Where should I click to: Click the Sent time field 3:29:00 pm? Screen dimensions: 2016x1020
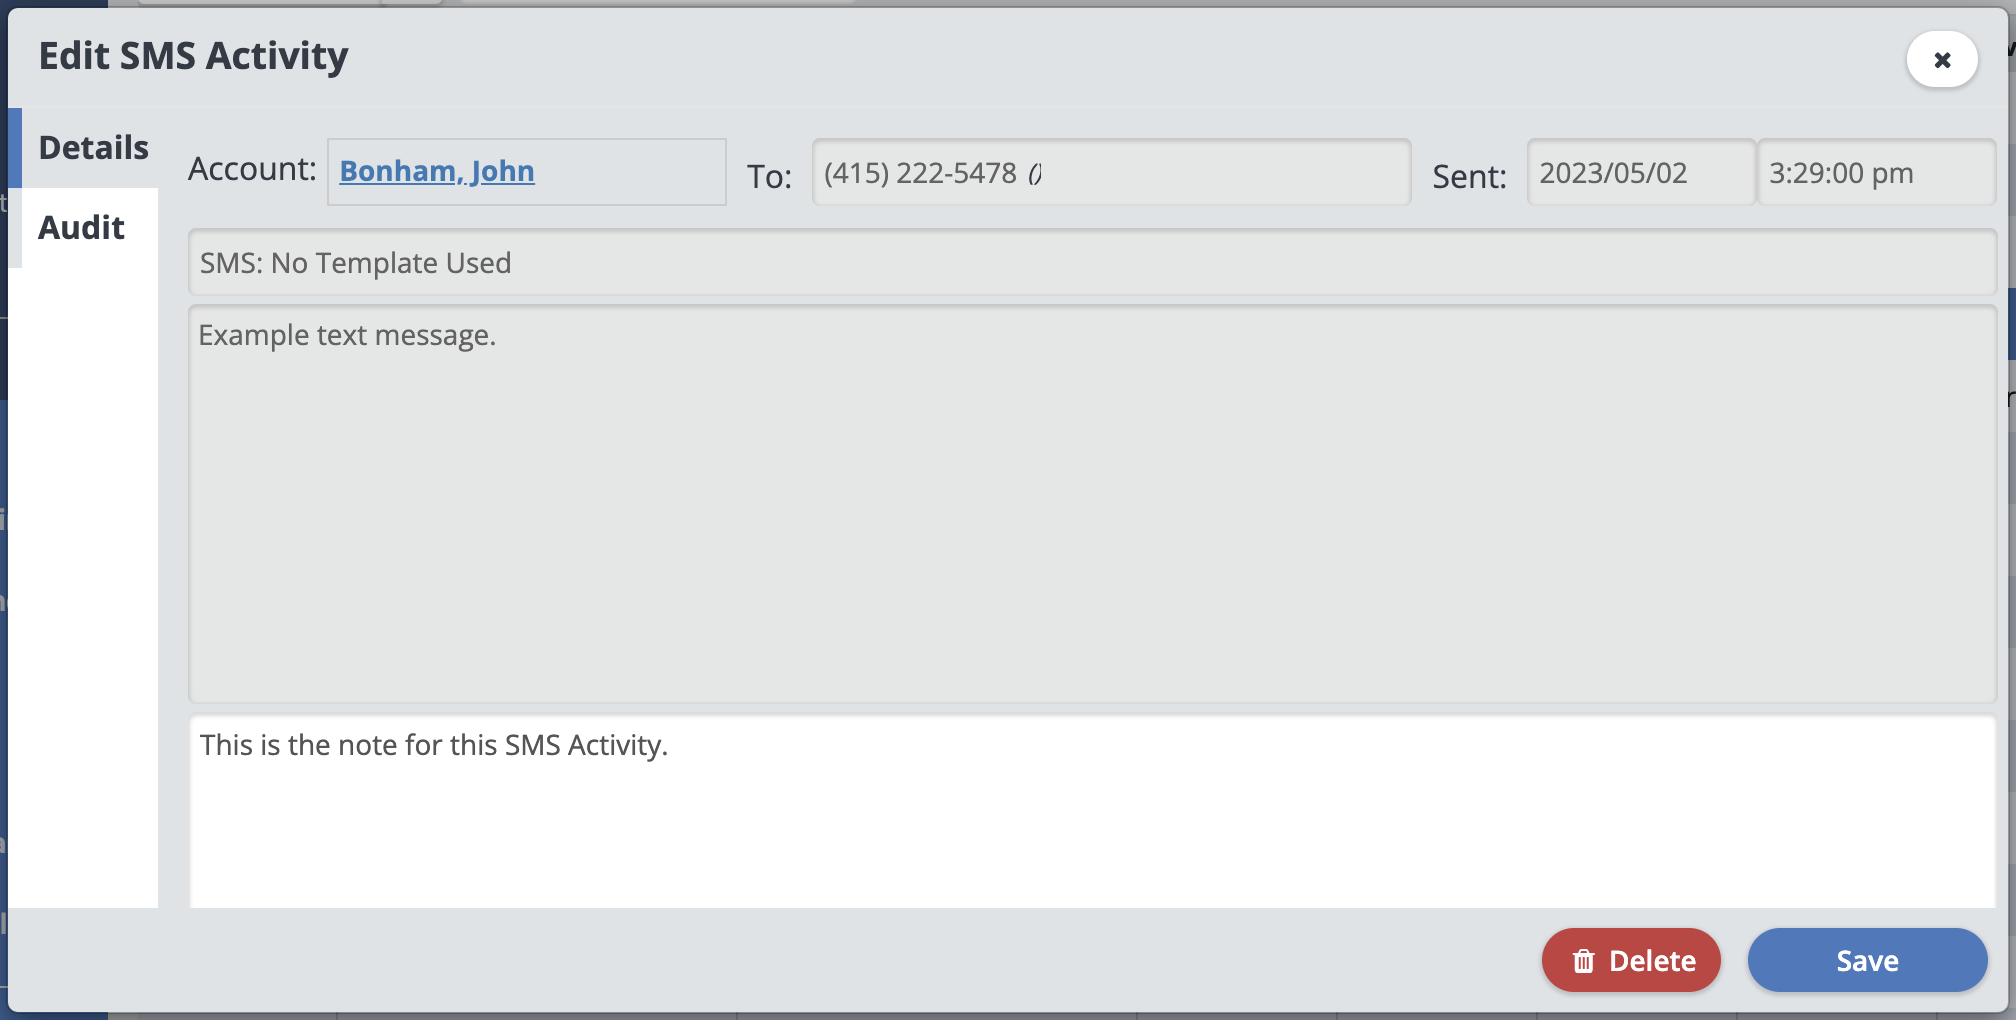(x=1875, y=173)
